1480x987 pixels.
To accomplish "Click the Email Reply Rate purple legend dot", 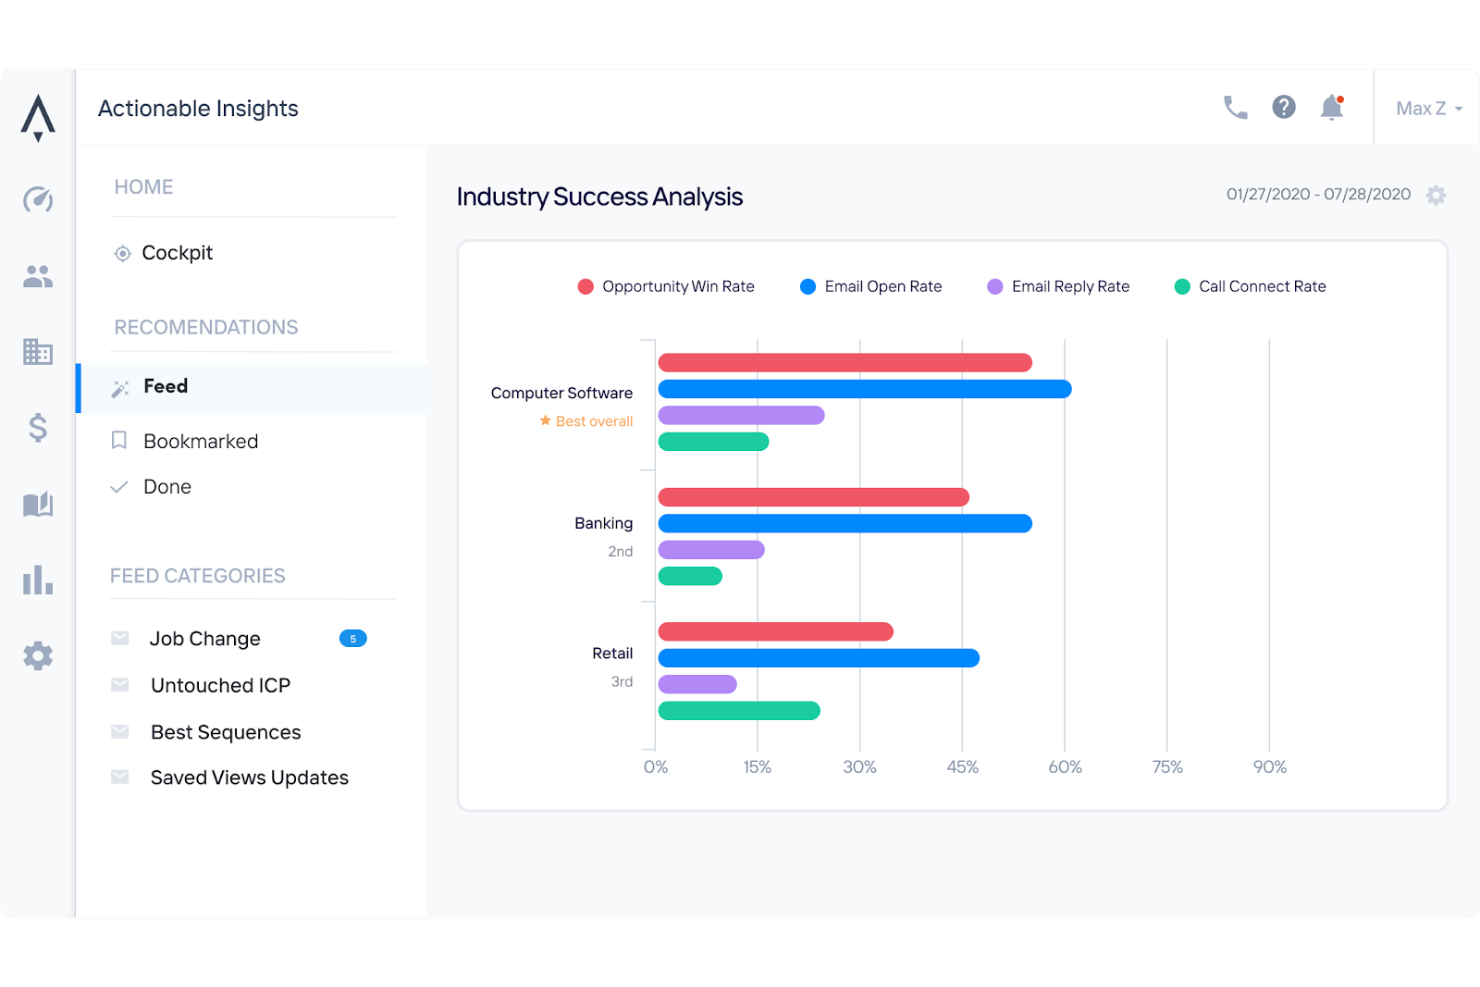I will click(x=995, y=287).
